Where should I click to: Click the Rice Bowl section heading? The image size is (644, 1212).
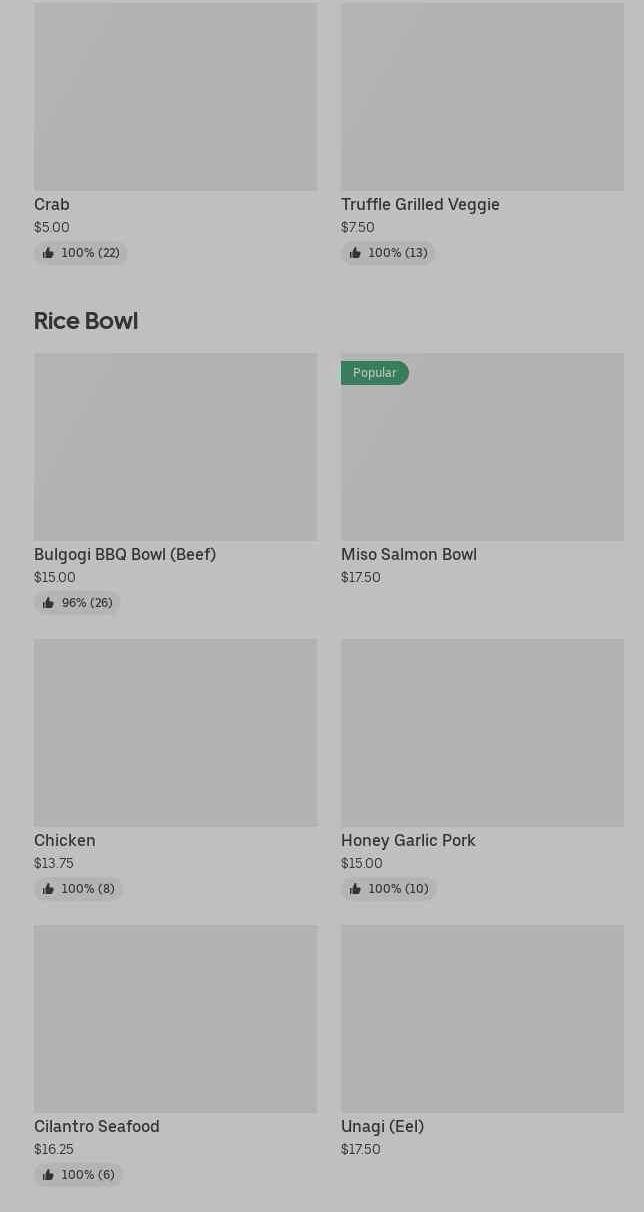pos(86,321)
